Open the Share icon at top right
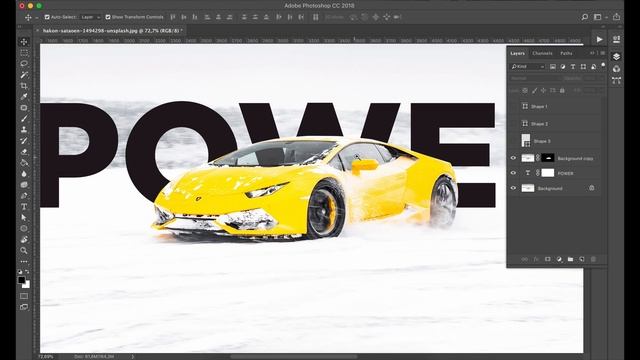Viewport: 640px width, 360px height. click(616, 17)
